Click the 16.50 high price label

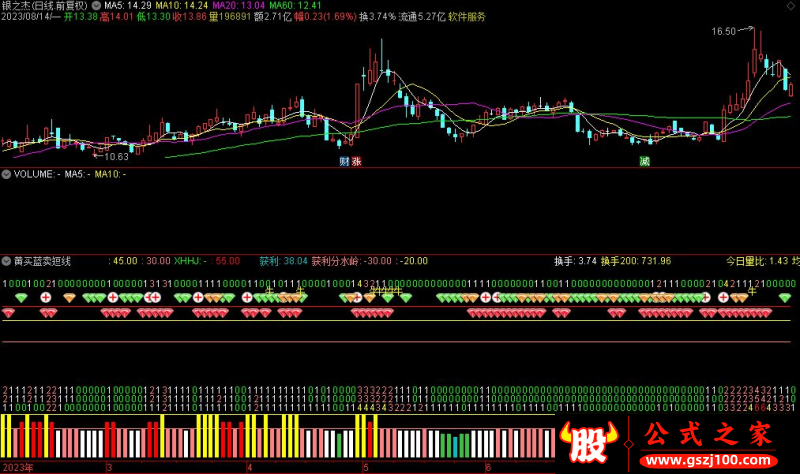point(723,32)
